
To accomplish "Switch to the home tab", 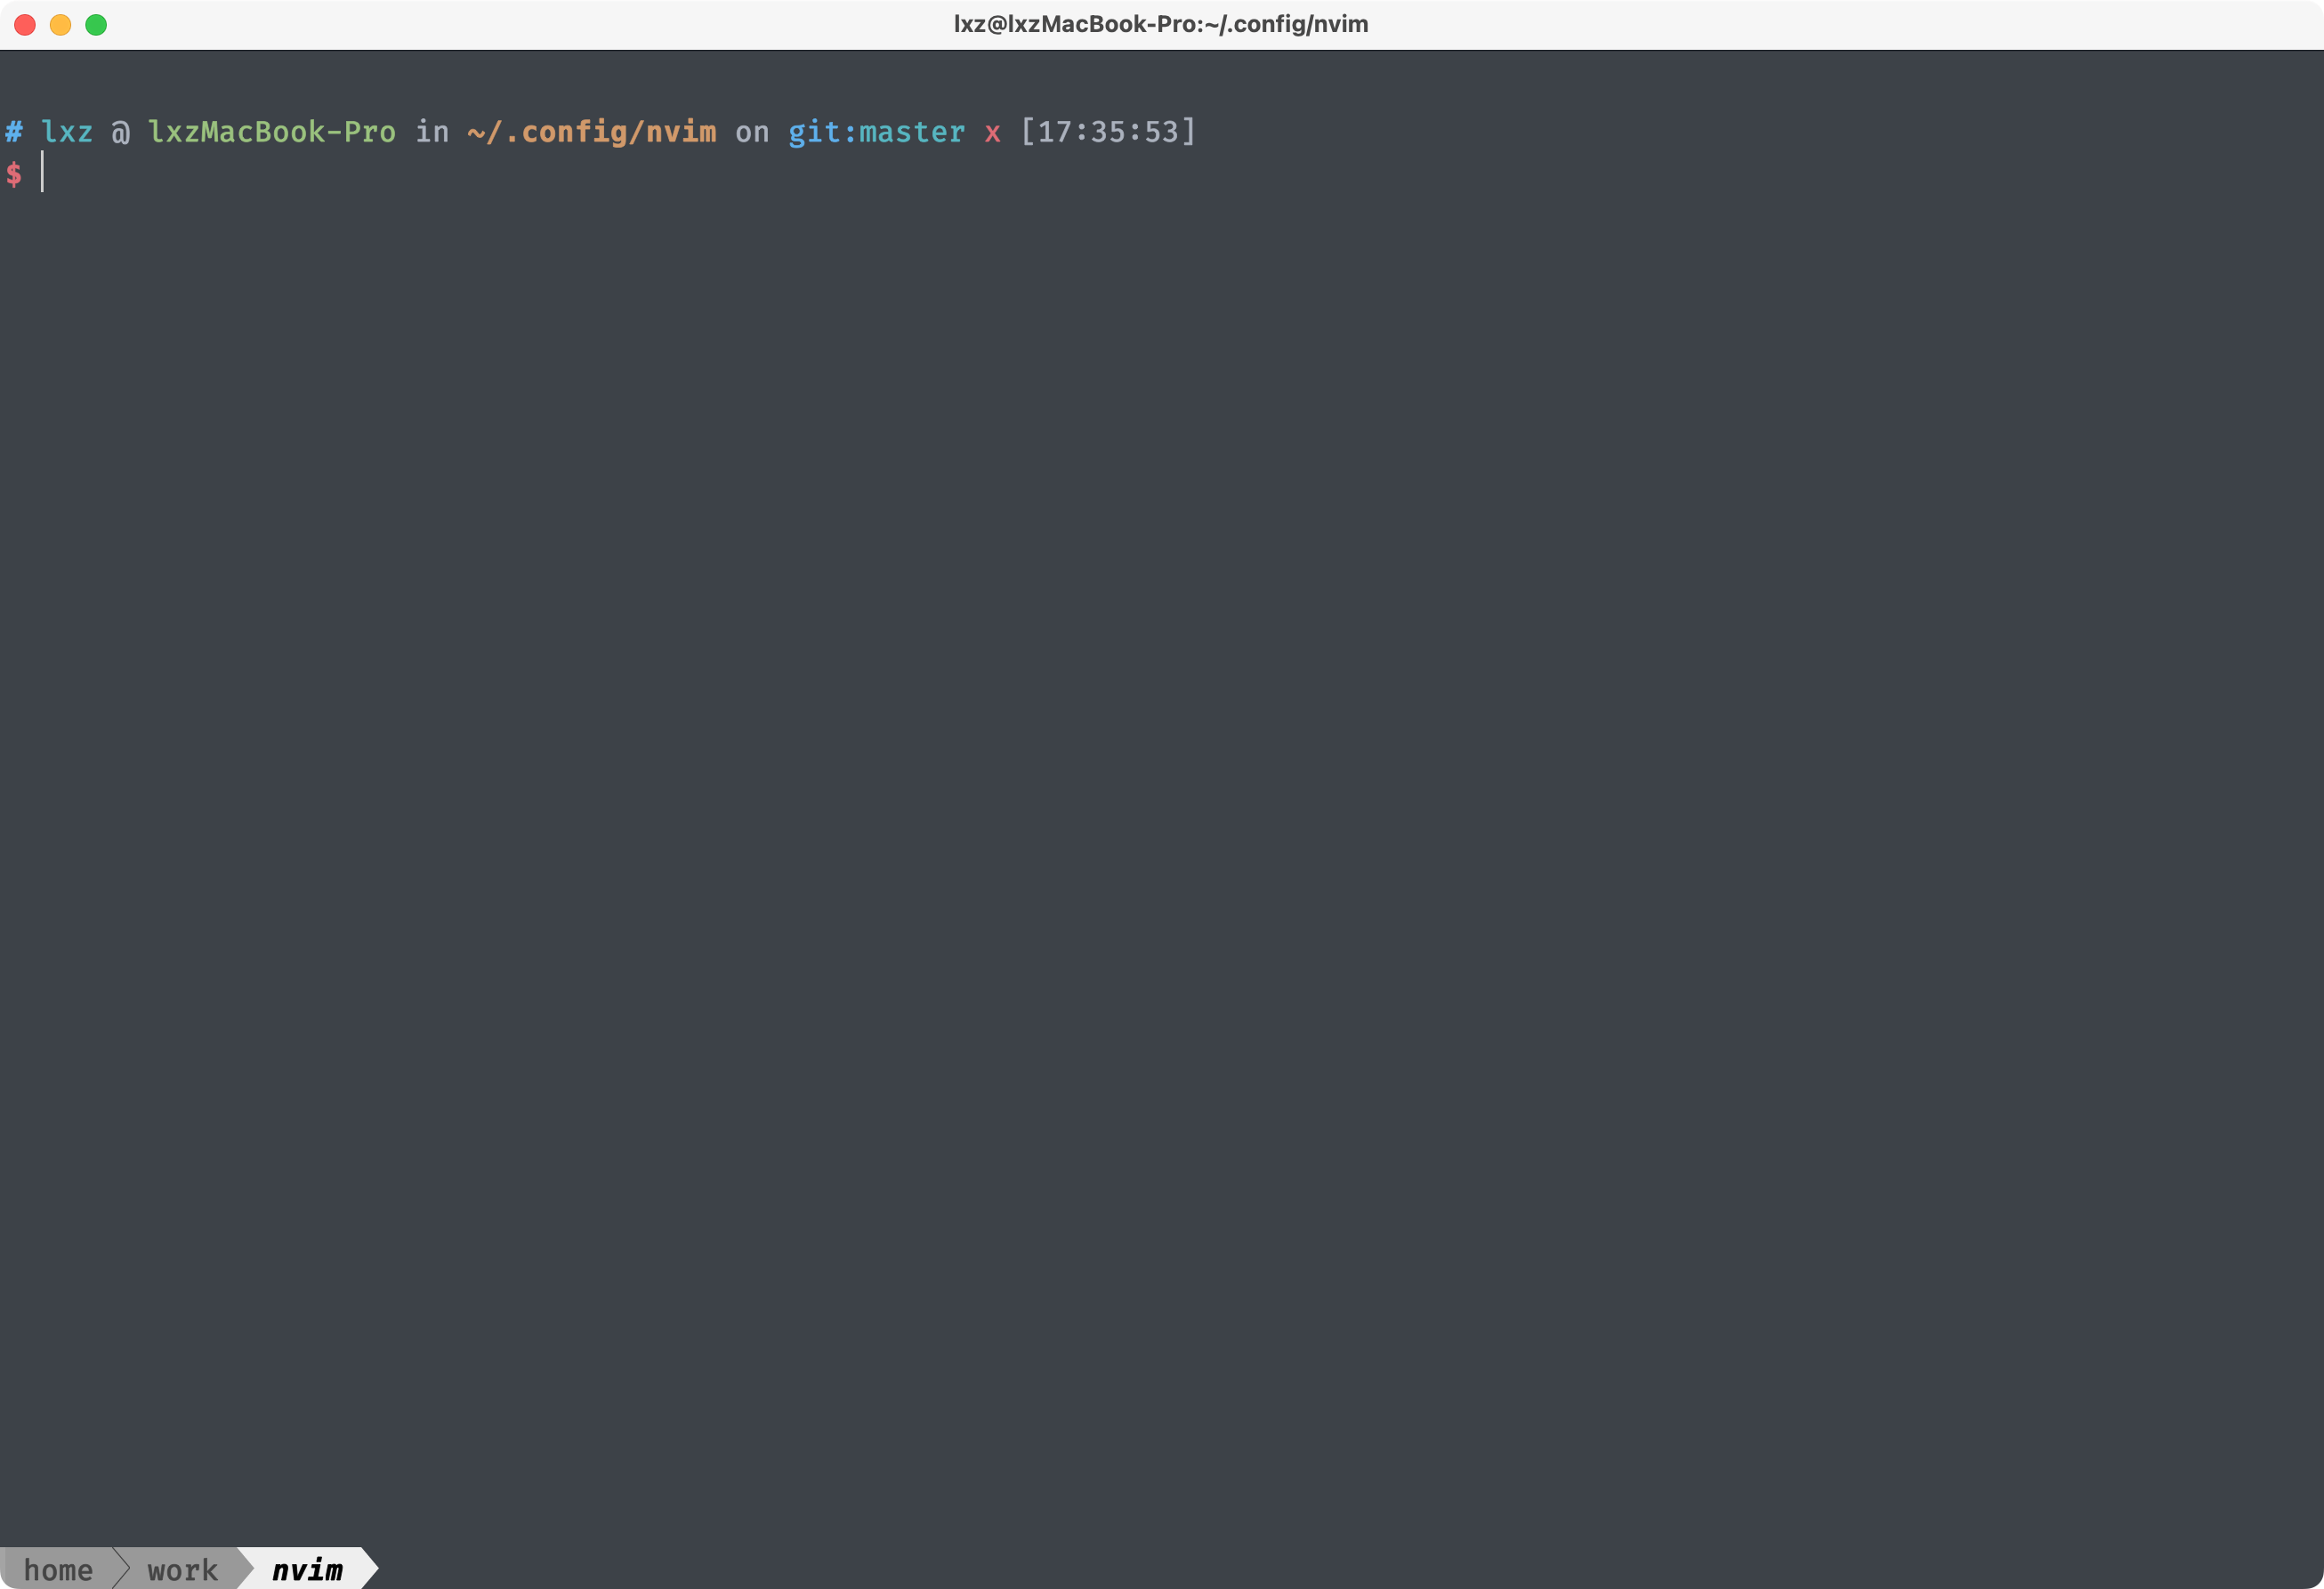I will 58,1570.
